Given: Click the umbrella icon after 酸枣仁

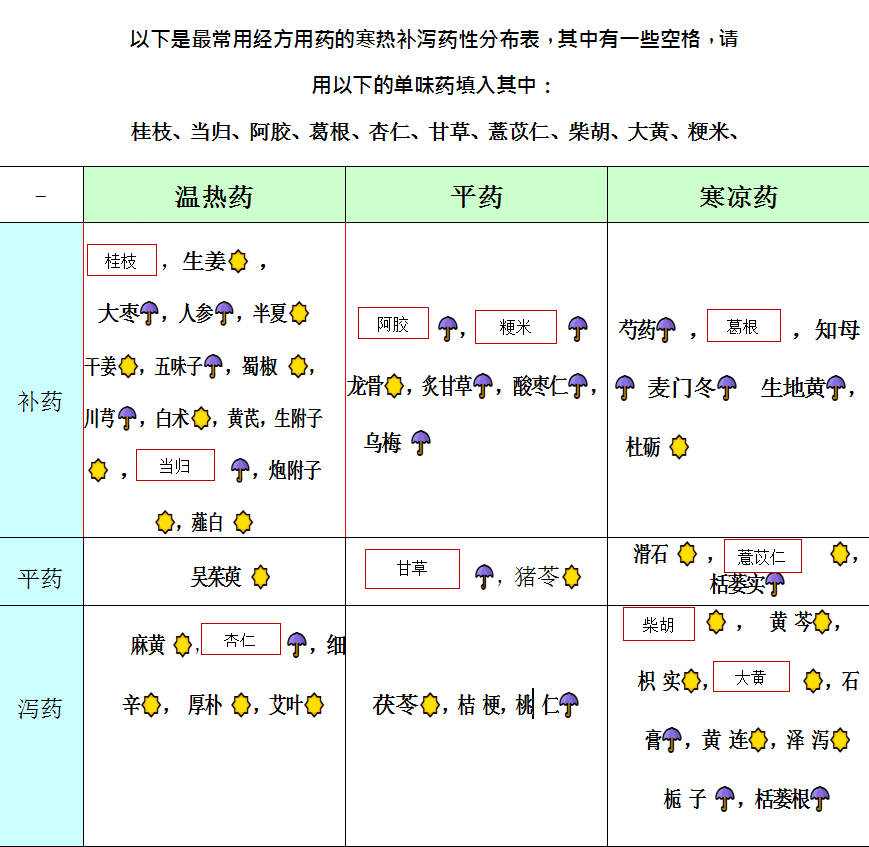Looking at the screenshot, I should pos(577,386).
